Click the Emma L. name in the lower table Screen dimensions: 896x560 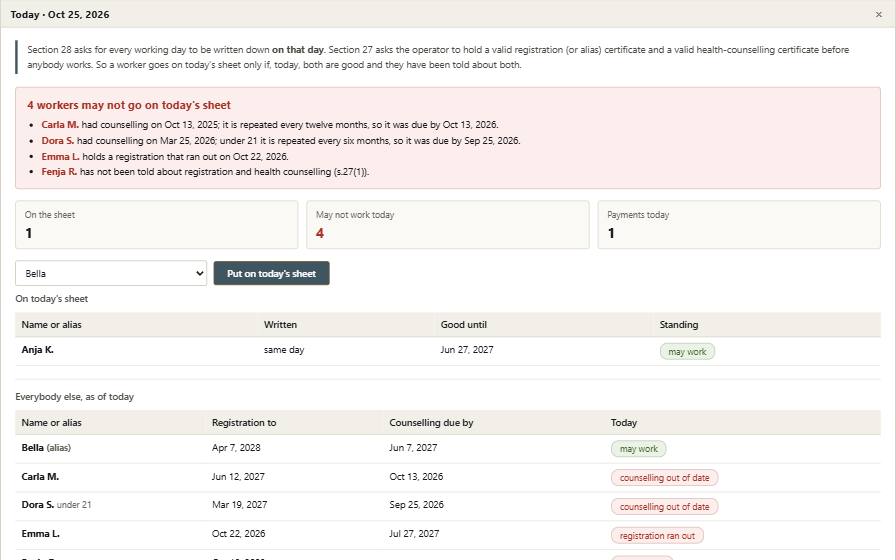[x=41, y=534]
